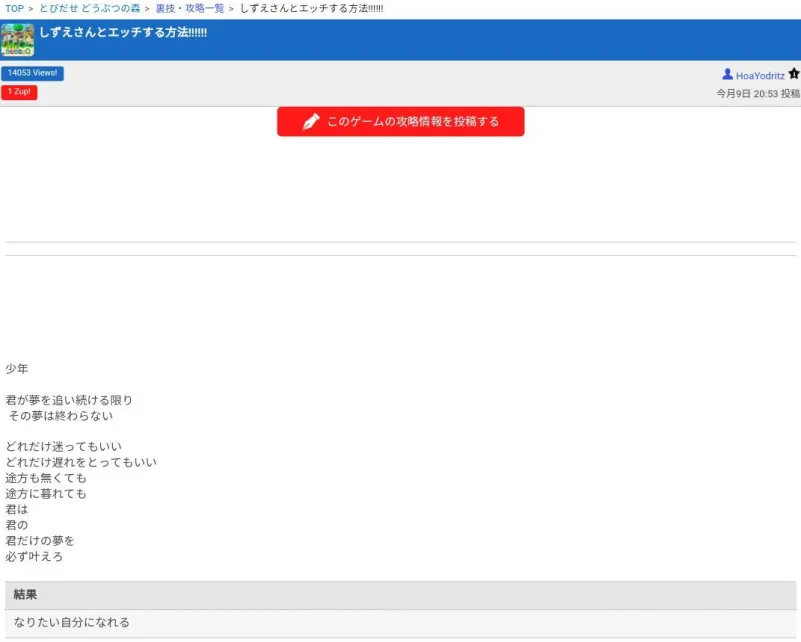Click the line 君が夢を追い続ける限り
Image resolution: width=801 pixels, height=642 pixels.
(69, 400)
